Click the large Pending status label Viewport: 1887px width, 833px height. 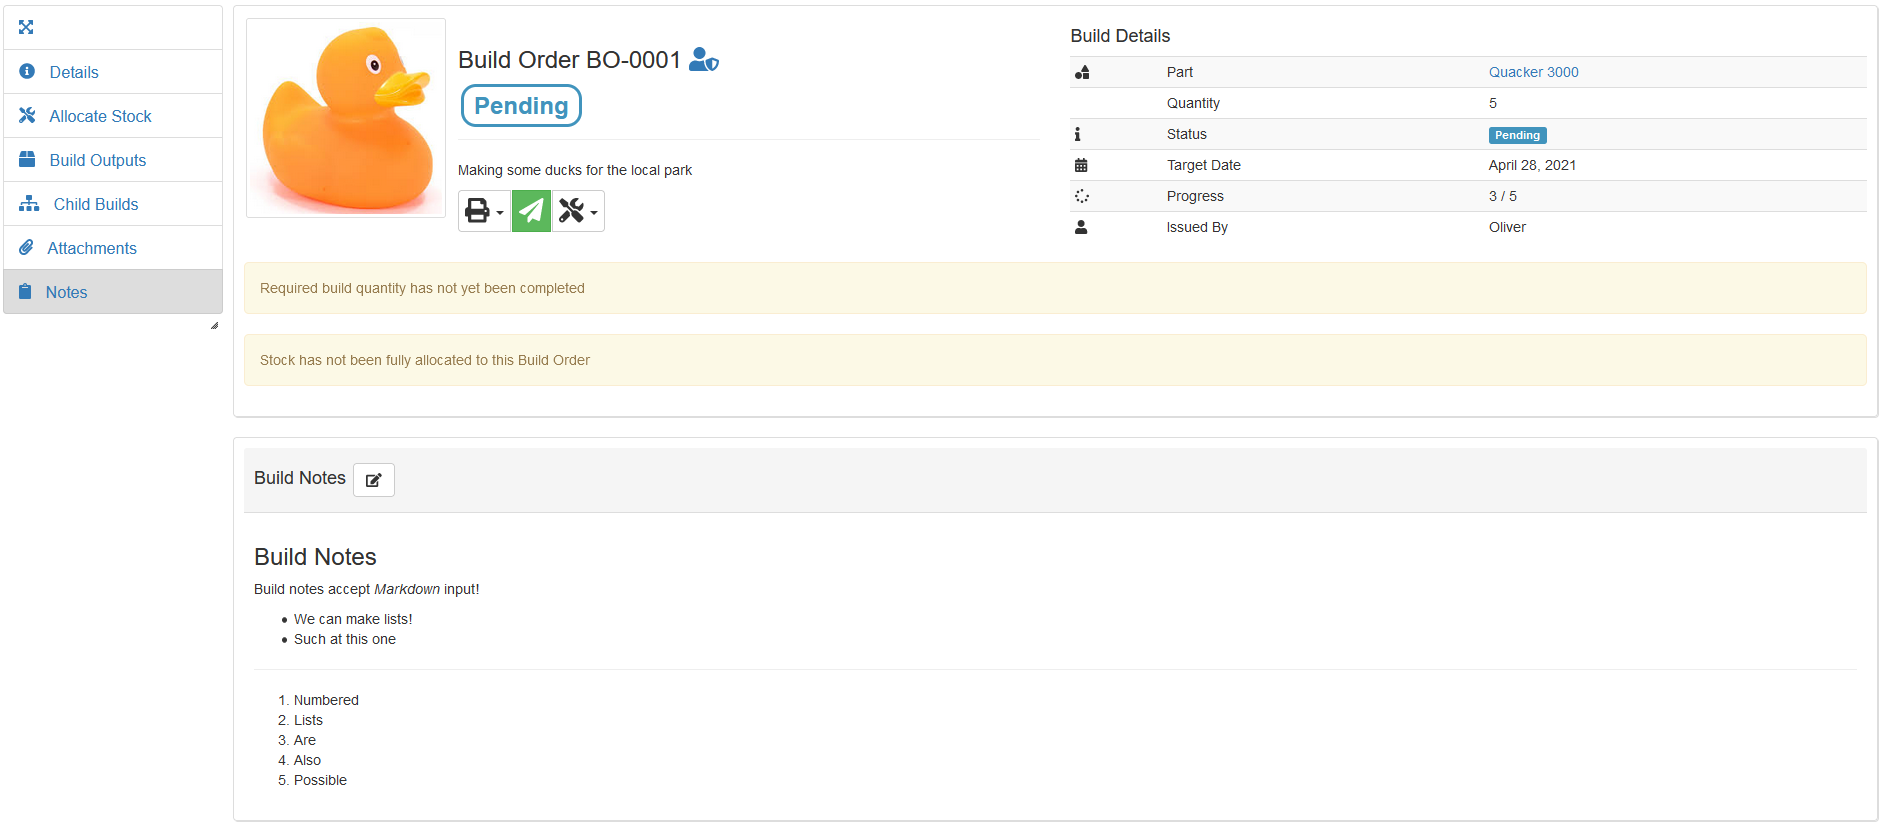click(x=521, y=106)
